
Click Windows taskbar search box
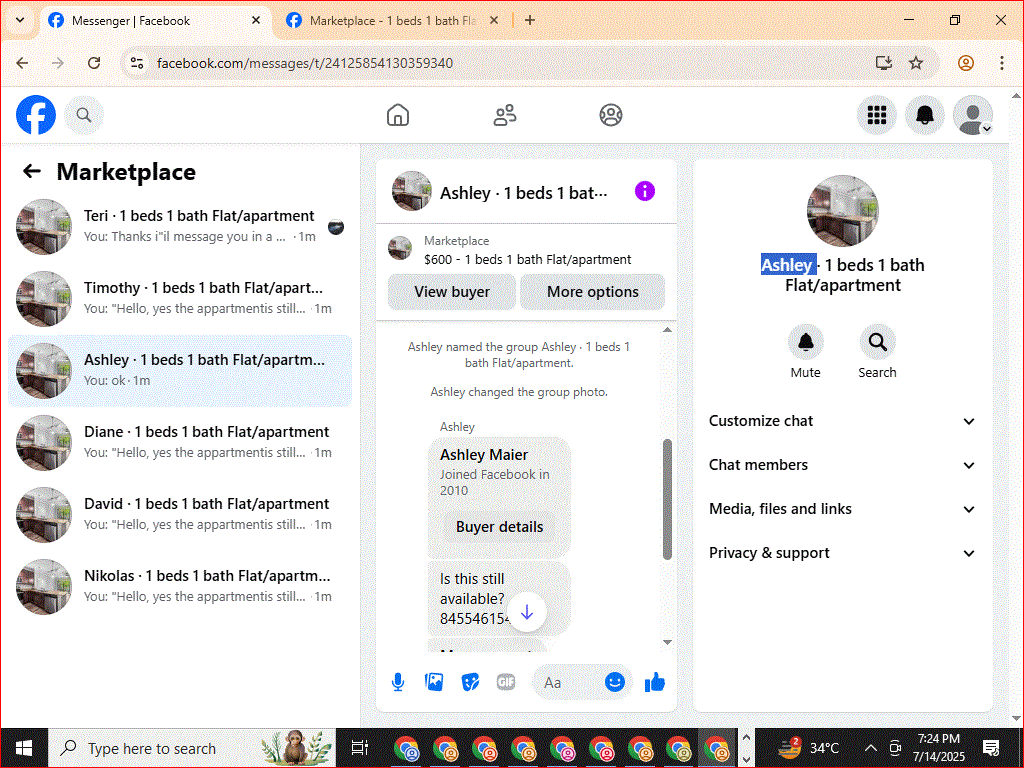(x=192, y=748)
